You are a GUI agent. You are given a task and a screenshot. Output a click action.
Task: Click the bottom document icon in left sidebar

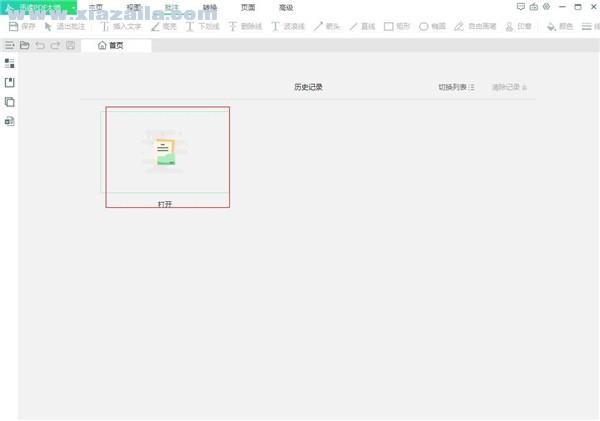pyautogui.click(x=10, y=121)
